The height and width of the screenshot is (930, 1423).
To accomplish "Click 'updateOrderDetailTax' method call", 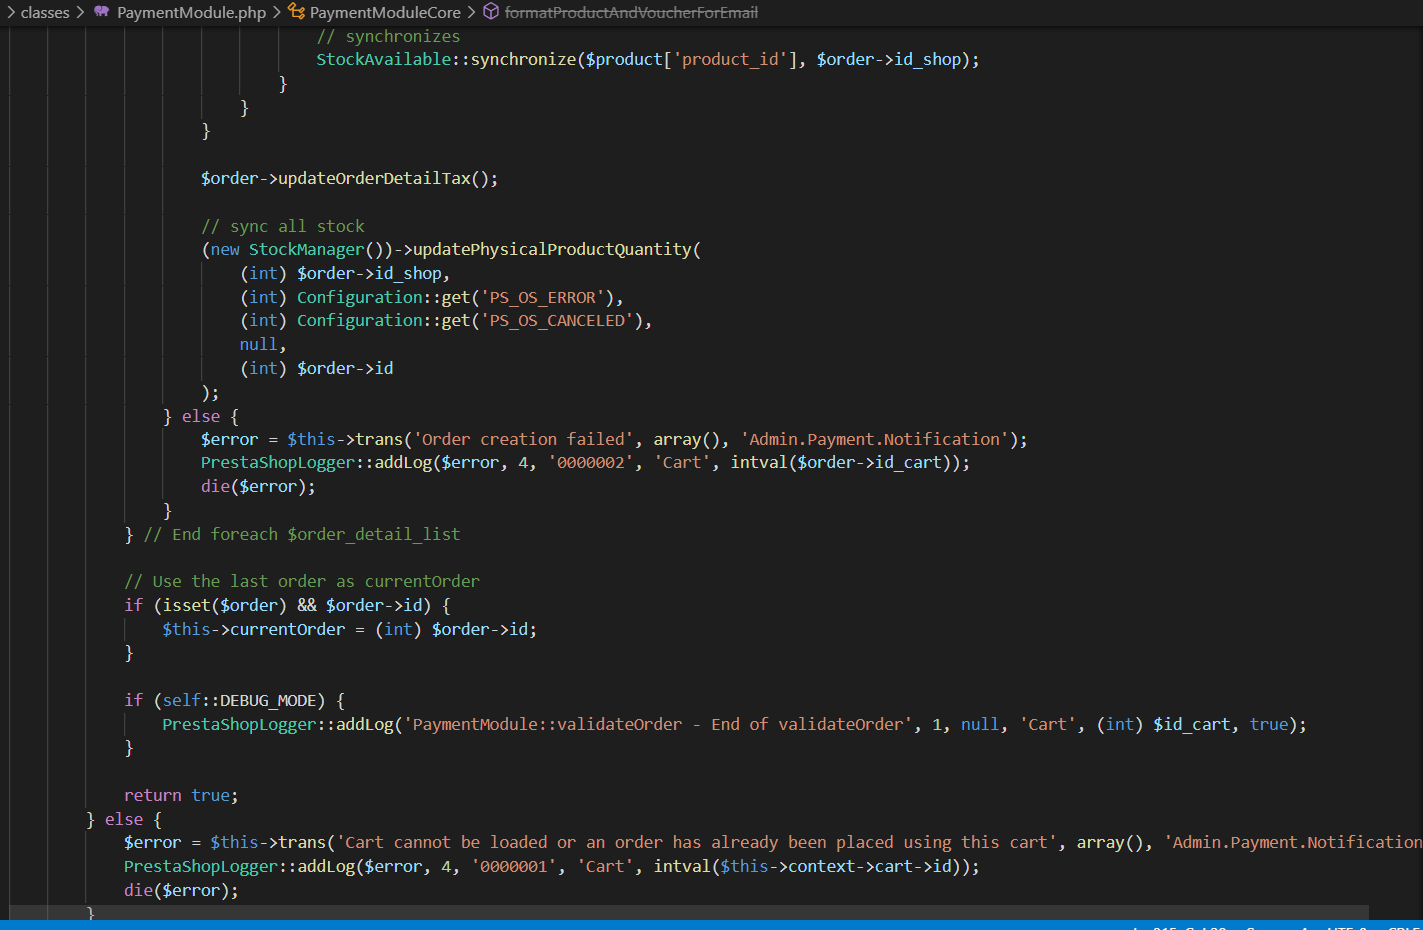I will pos(374,178).
